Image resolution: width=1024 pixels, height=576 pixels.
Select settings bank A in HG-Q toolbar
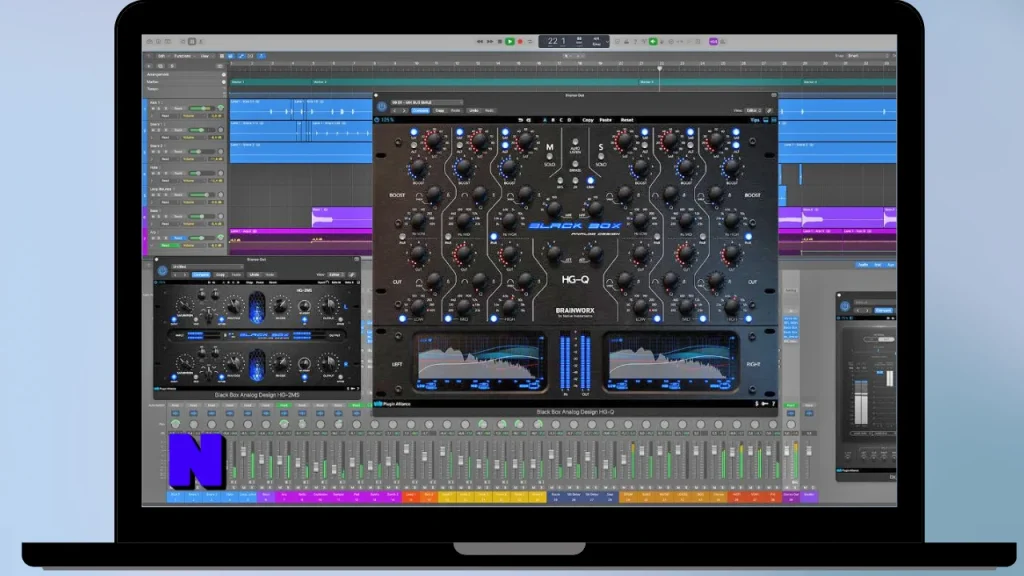pos(545,120)
